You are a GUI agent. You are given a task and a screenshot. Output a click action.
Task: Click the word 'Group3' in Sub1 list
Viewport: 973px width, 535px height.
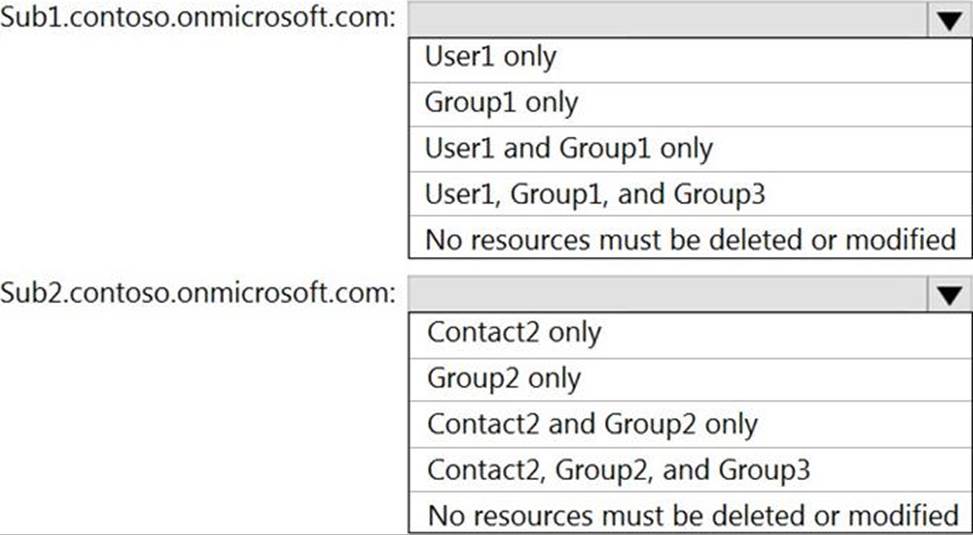720,194
